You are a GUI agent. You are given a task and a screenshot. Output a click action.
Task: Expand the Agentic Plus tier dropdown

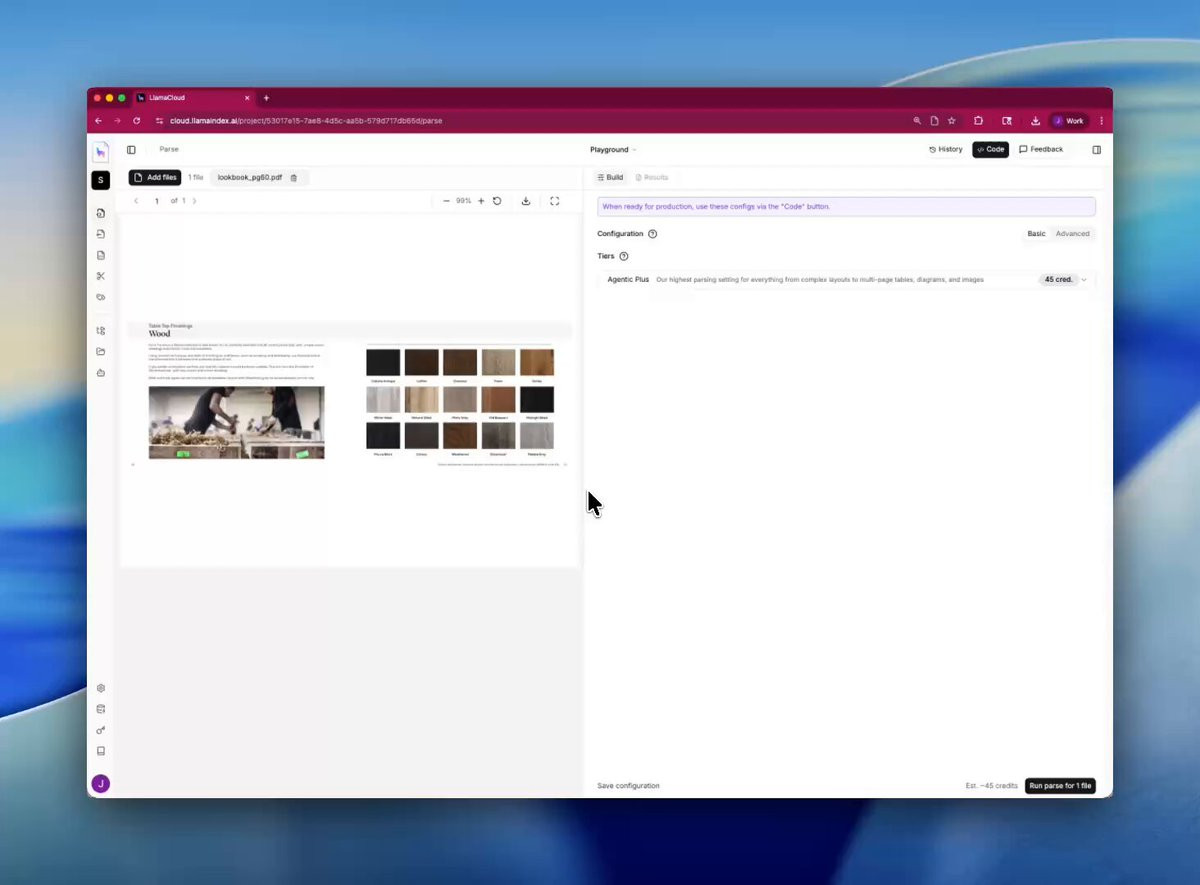coord(1084,280)
